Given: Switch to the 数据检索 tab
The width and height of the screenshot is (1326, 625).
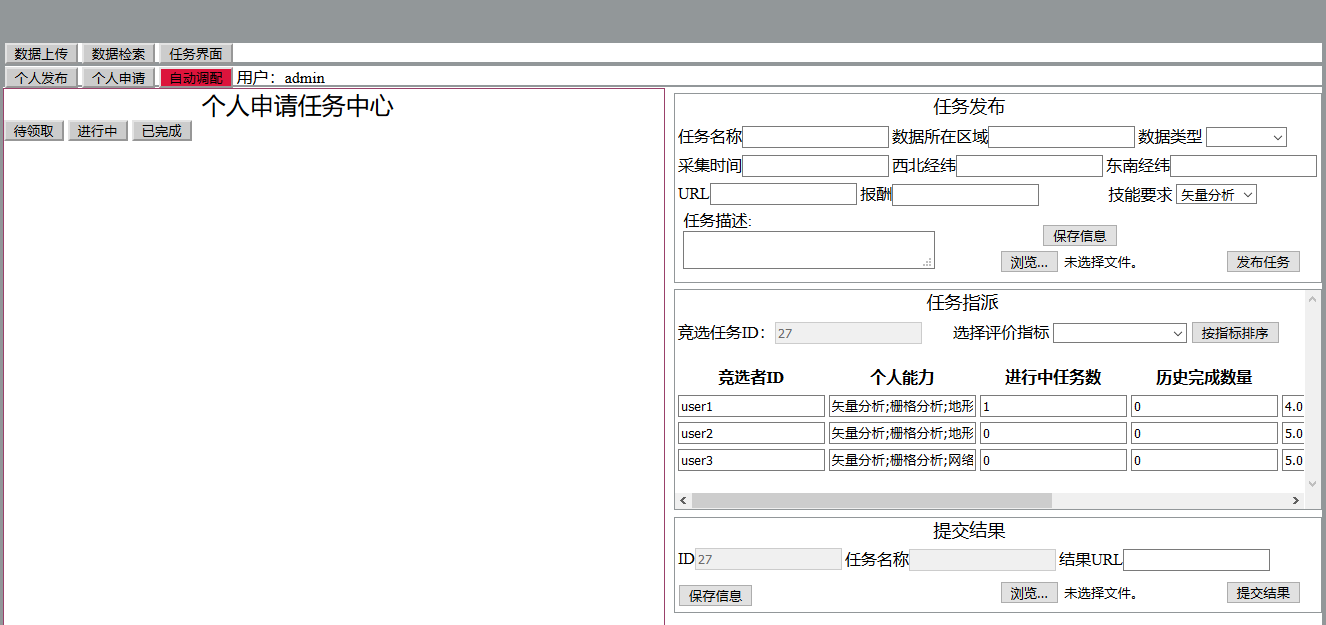Looking at the screenshot, I should (x=118, y=54).
